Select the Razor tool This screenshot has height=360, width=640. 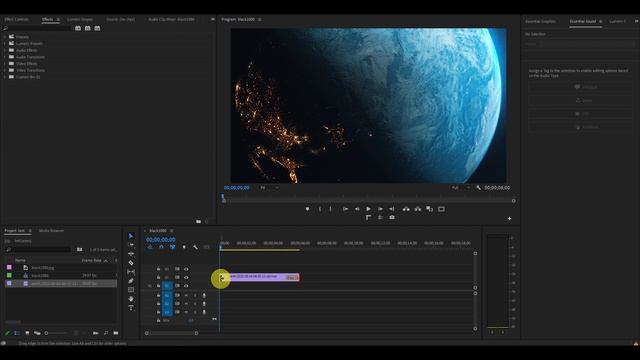click(x=131, y=263)
